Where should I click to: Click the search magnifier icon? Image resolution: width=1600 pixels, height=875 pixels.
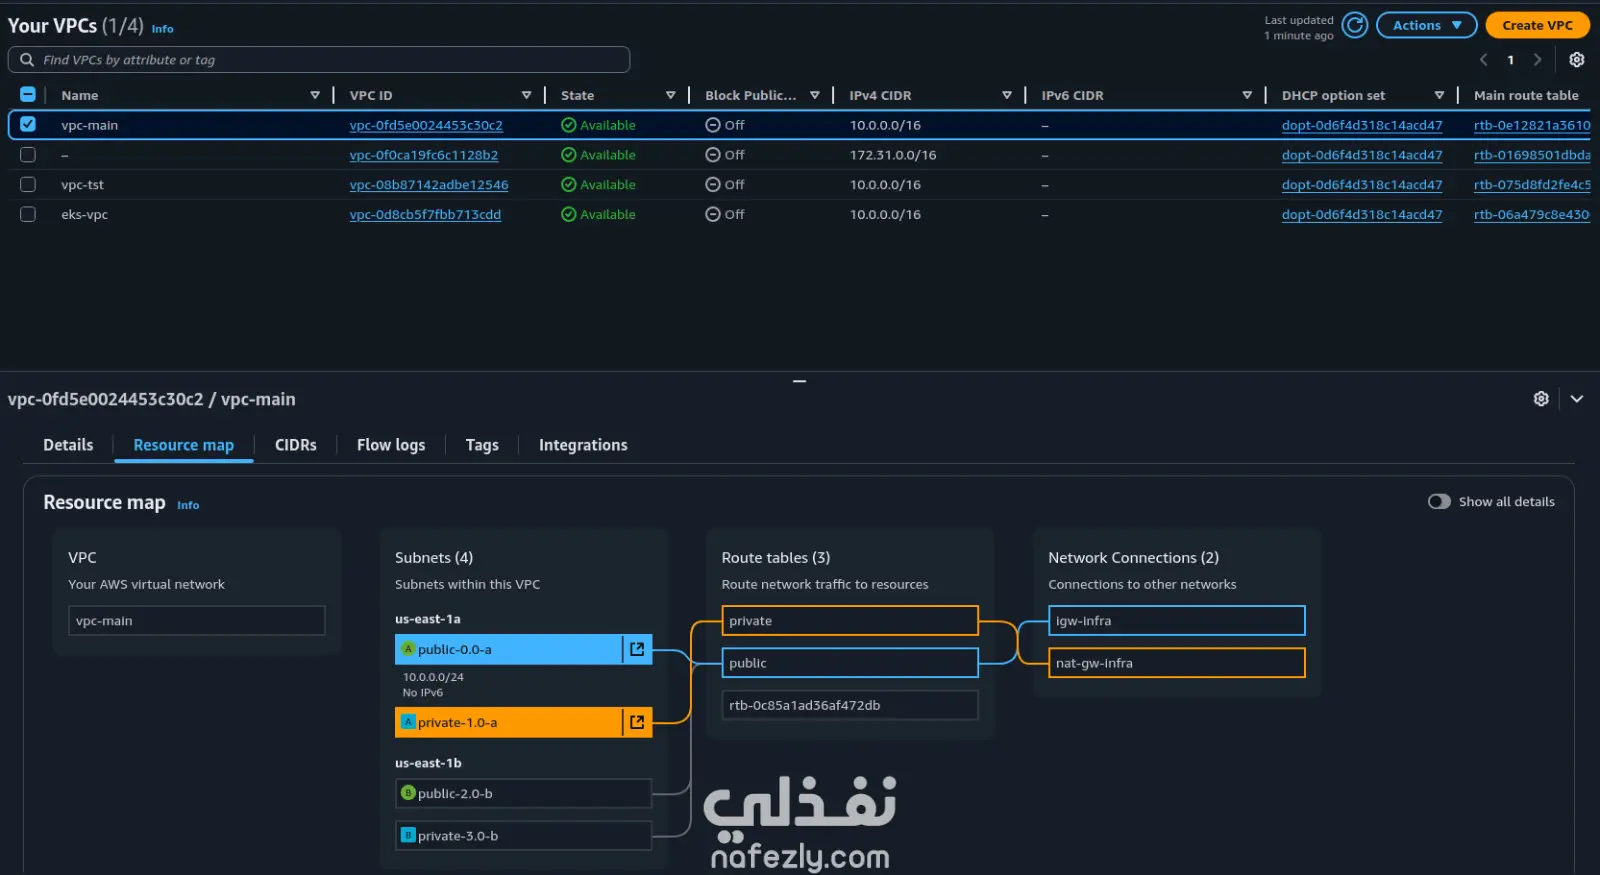27,60
